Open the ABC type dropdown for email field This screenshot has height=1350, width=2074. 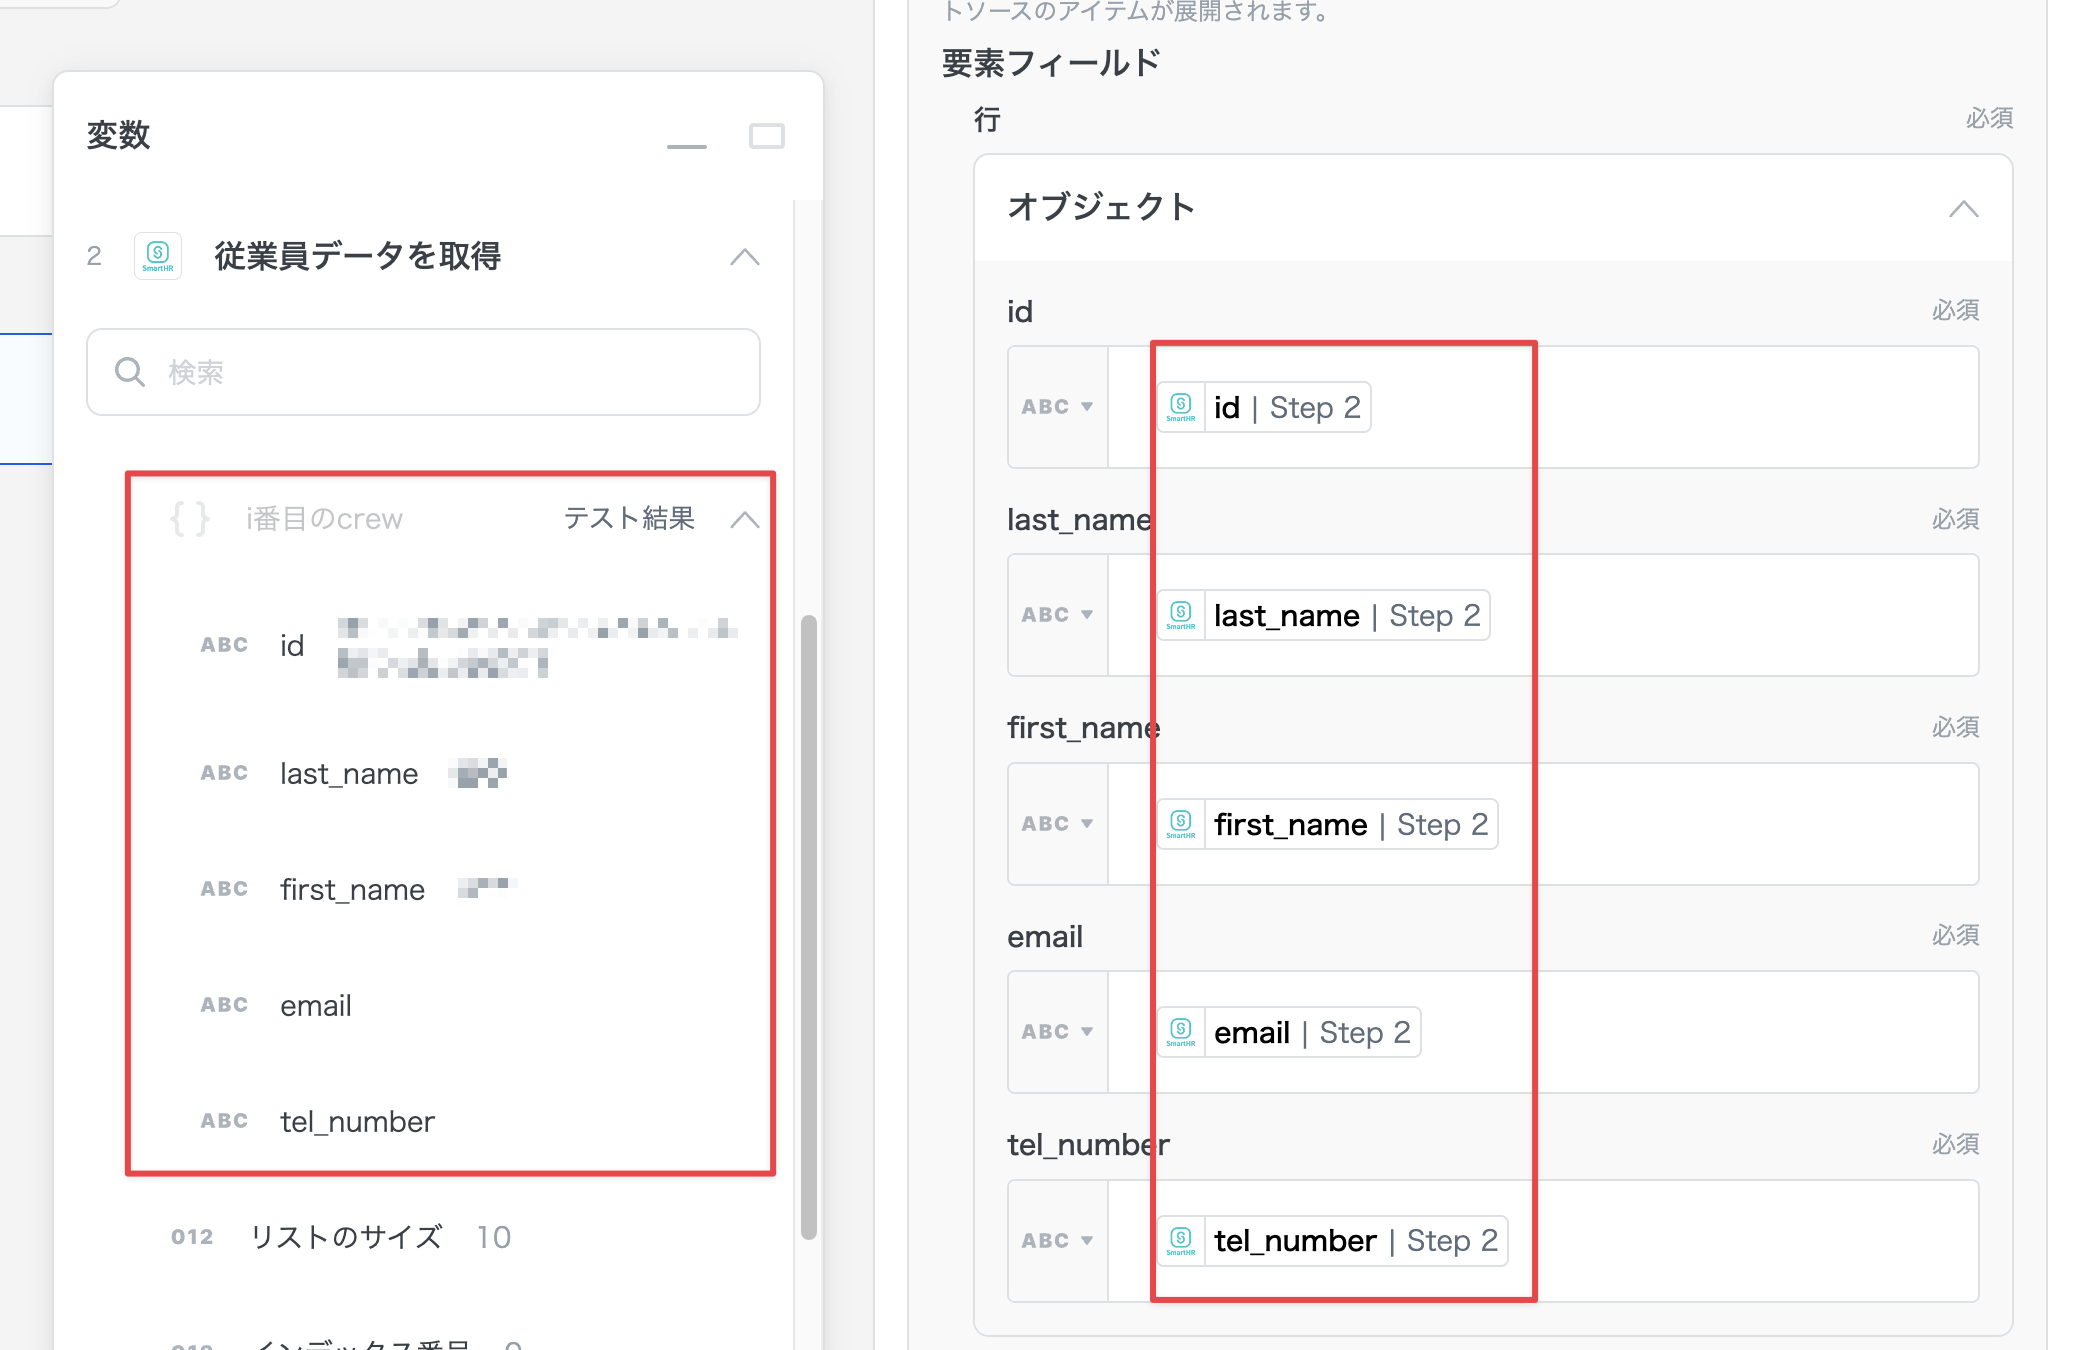[1057, 1032]
